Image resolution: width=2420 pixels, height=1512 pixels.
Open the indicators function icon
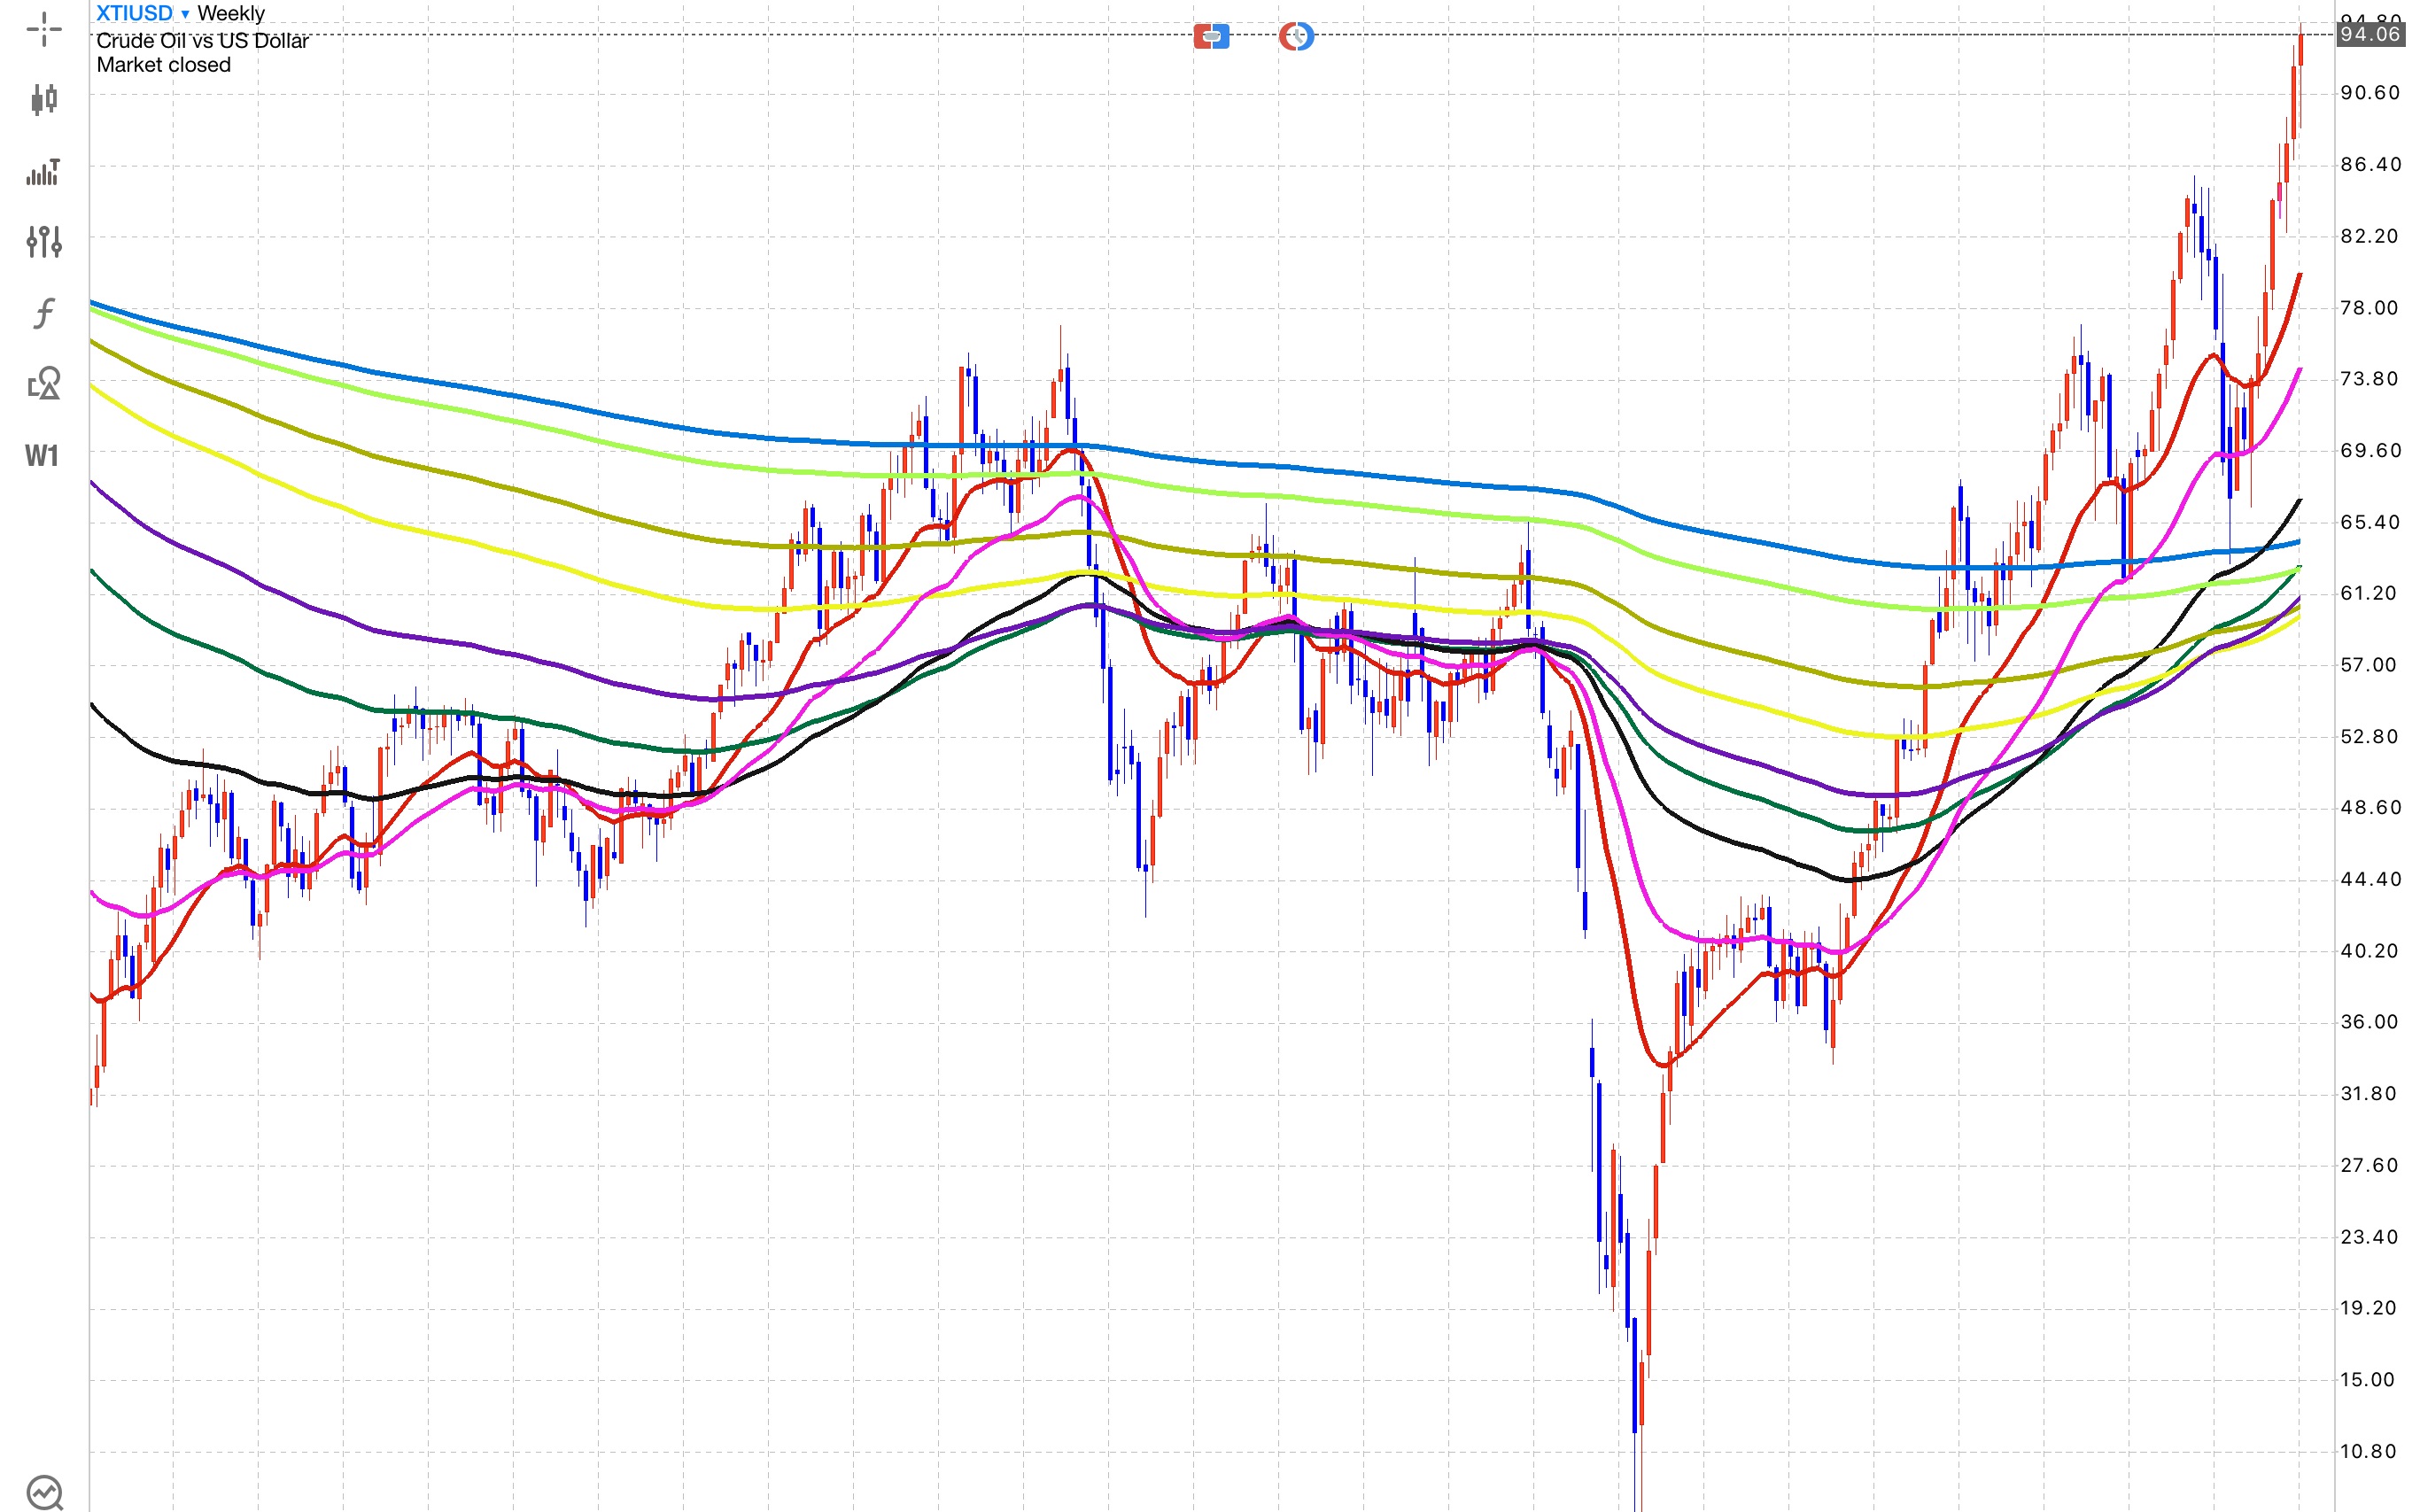coord(44,313)
